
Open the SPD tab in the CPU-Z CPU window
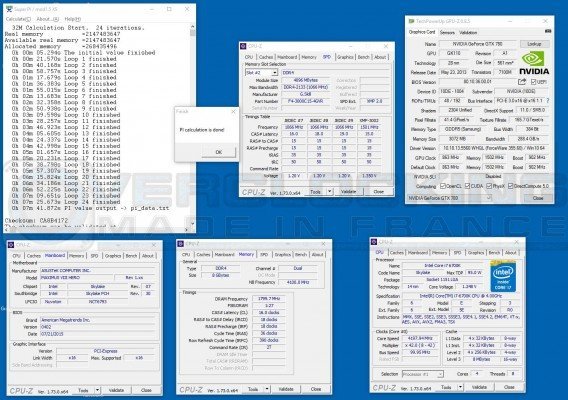[x=458, y=253]
